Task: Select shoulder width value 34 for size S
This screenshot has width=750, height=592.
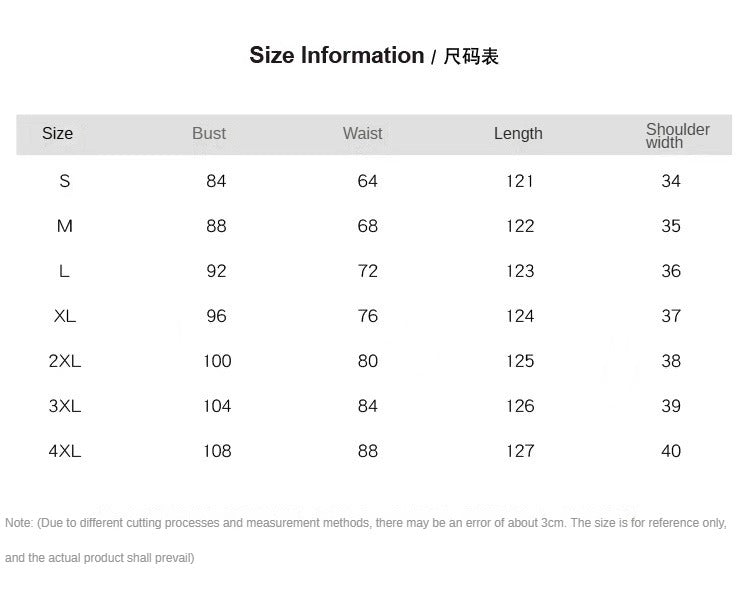Action: point(671,181)
